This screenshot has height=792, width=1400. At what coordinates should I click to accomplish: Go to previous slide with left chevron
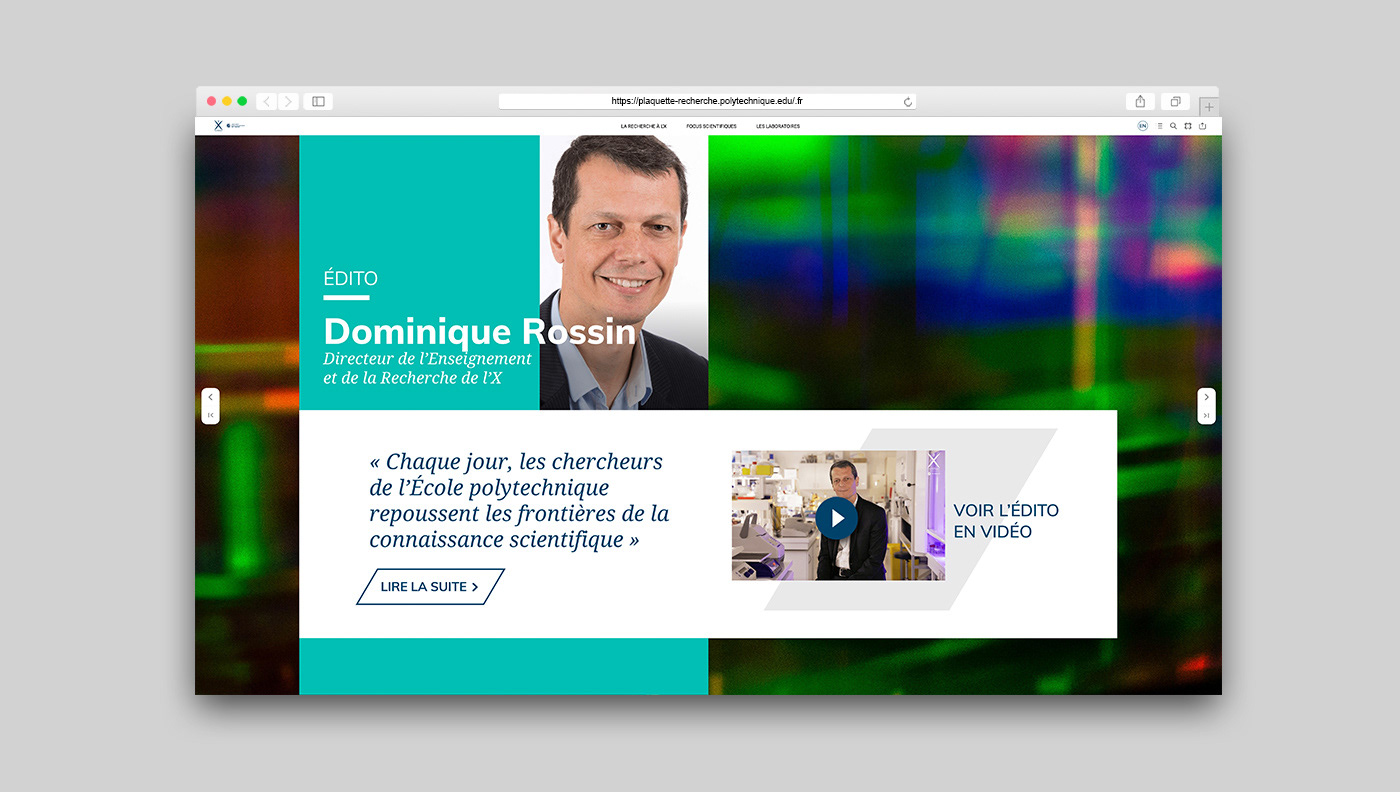(210, 397)
